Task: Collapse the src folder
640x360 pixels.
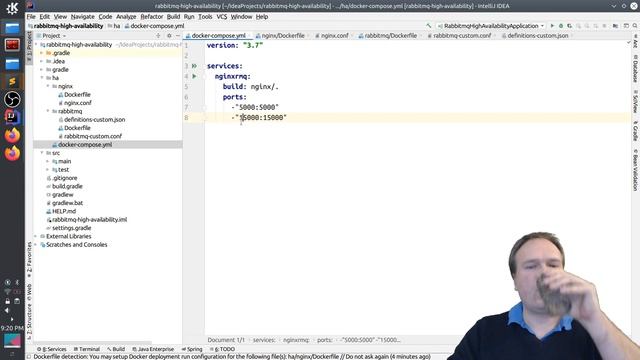Action: [x=42, y=153]
